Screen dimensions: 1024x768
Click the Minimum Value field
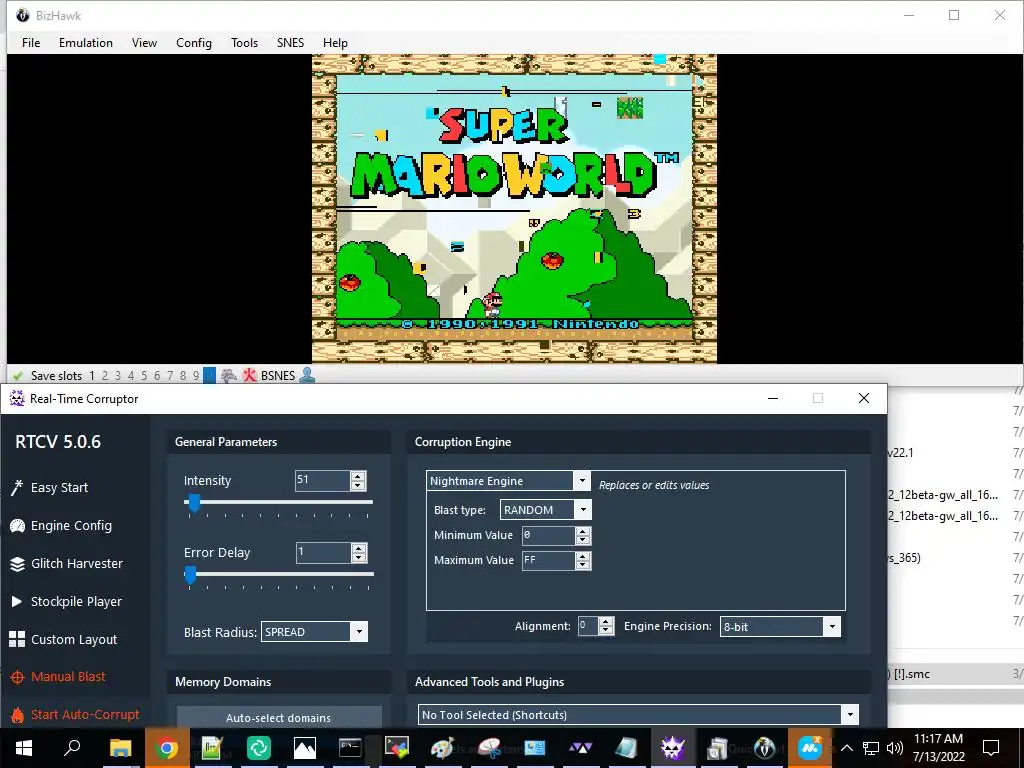pyautogui.click(x=549, y=536)
